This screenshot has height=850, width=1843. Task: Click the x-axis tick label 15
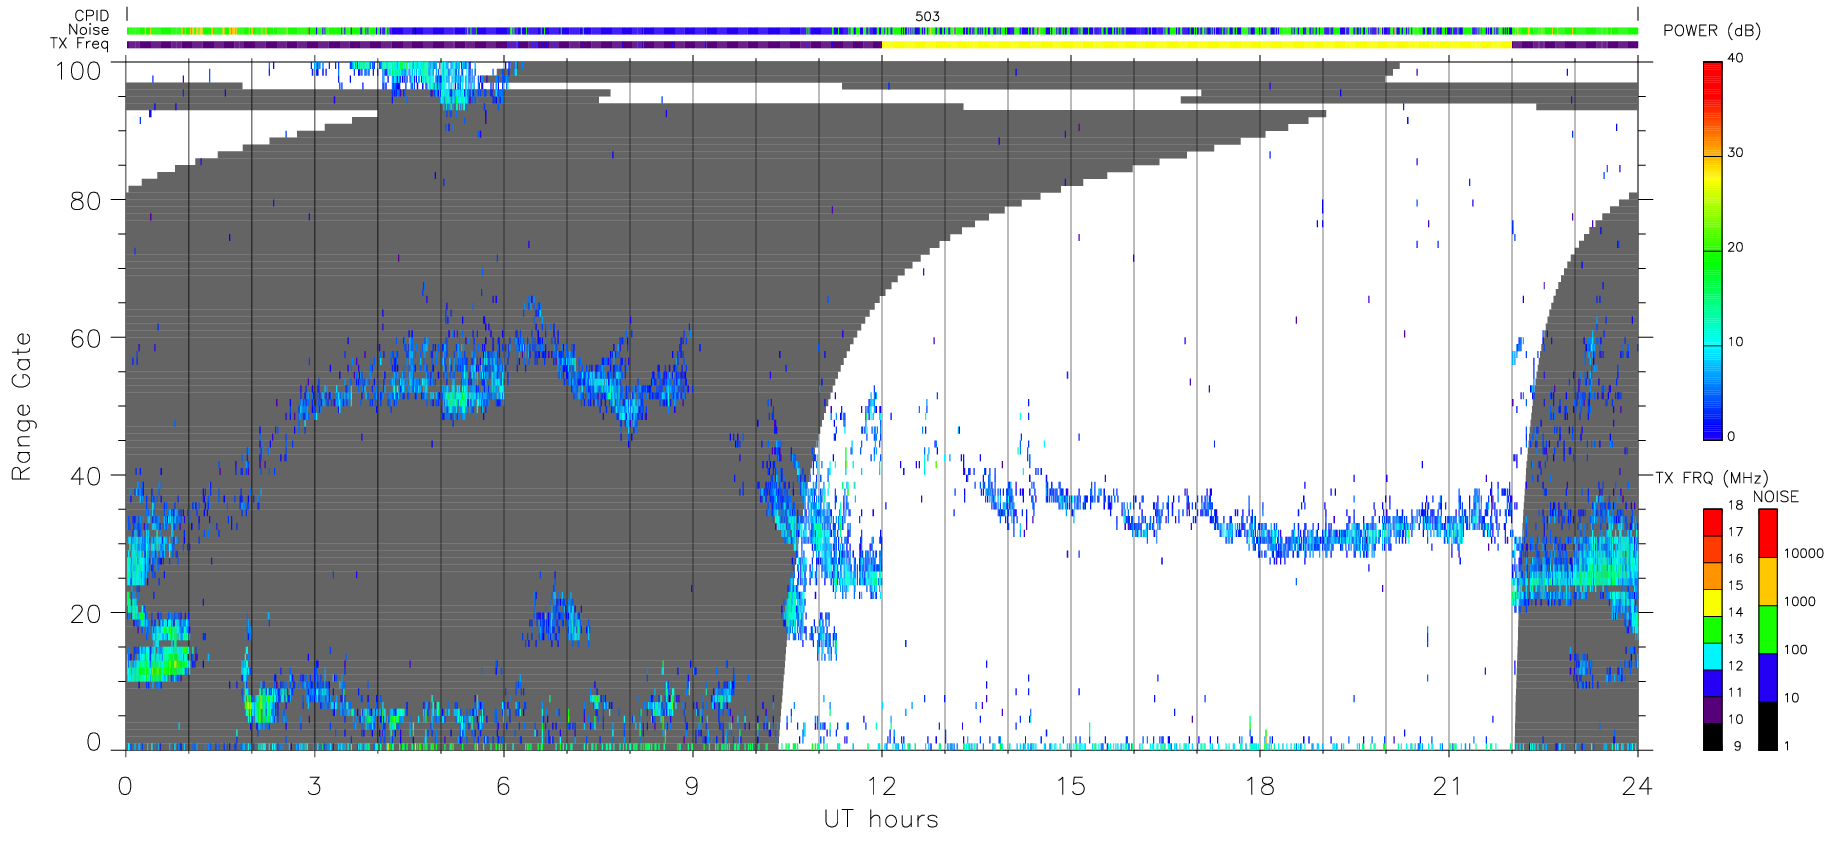(1070, 786)
